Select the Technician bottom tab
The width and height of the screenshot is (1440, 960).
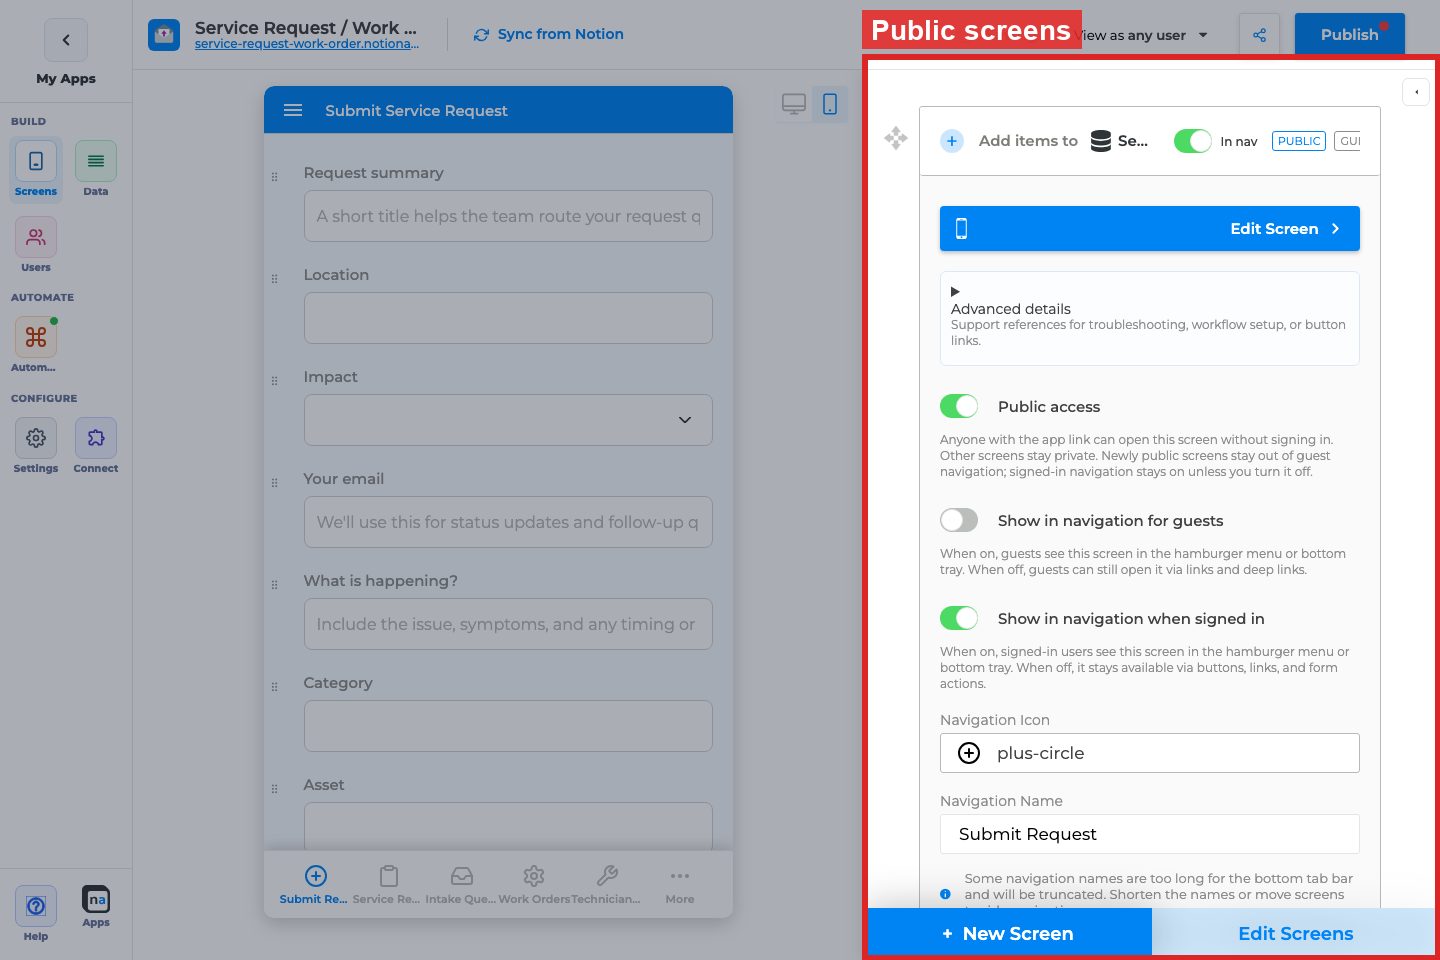[606, 885]
